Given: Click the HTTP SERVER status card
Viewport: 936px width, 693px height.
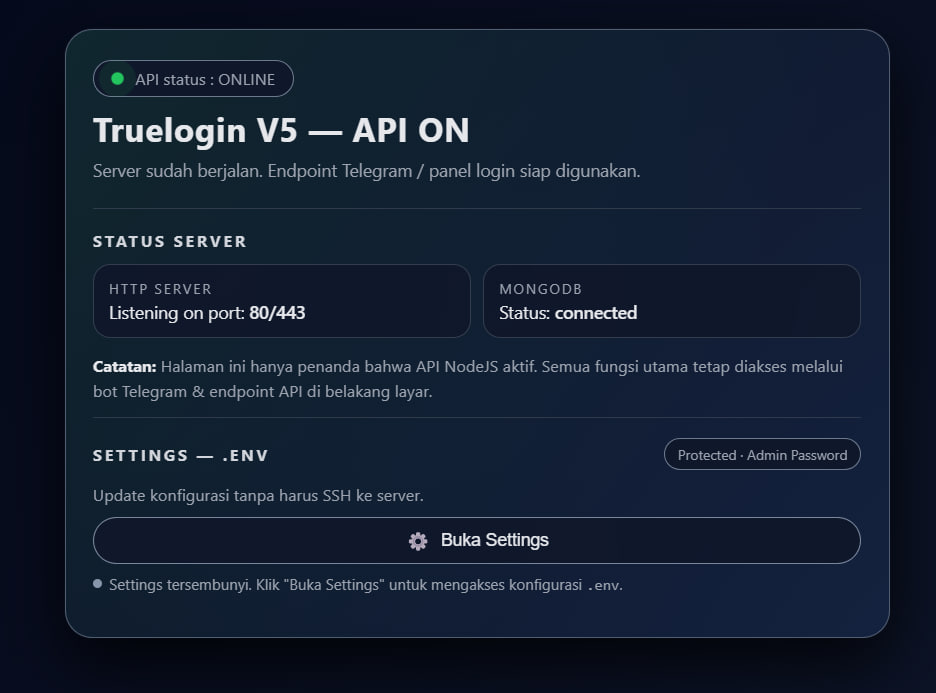Looking at the screenshot, I should [280, 301].
